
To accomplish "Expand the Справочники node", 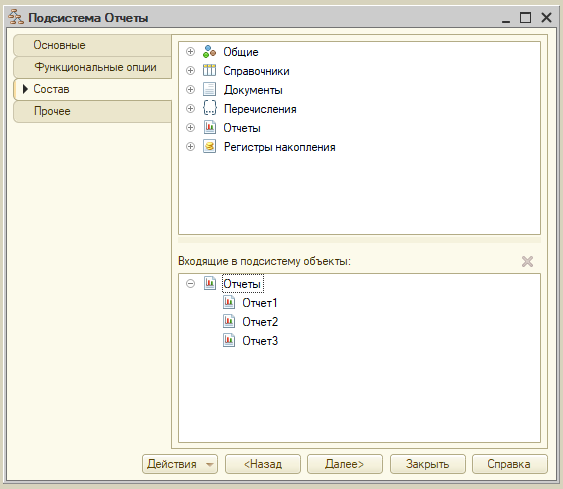I will tap(190, 71).
